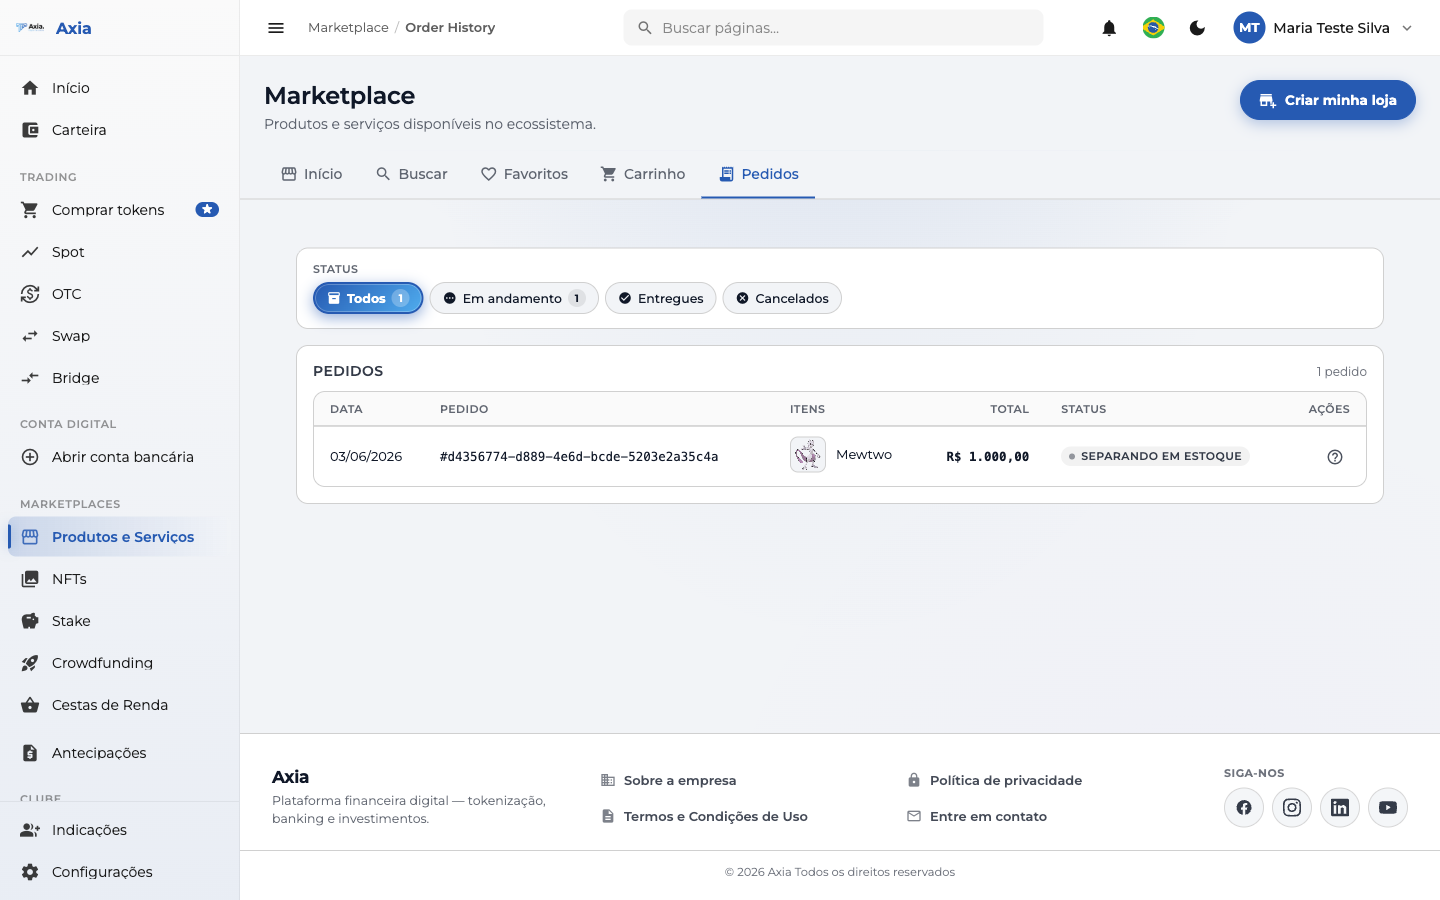Click PEDIDO column header
This screenshot has width=1440, height=900.
tap(464, 409)
